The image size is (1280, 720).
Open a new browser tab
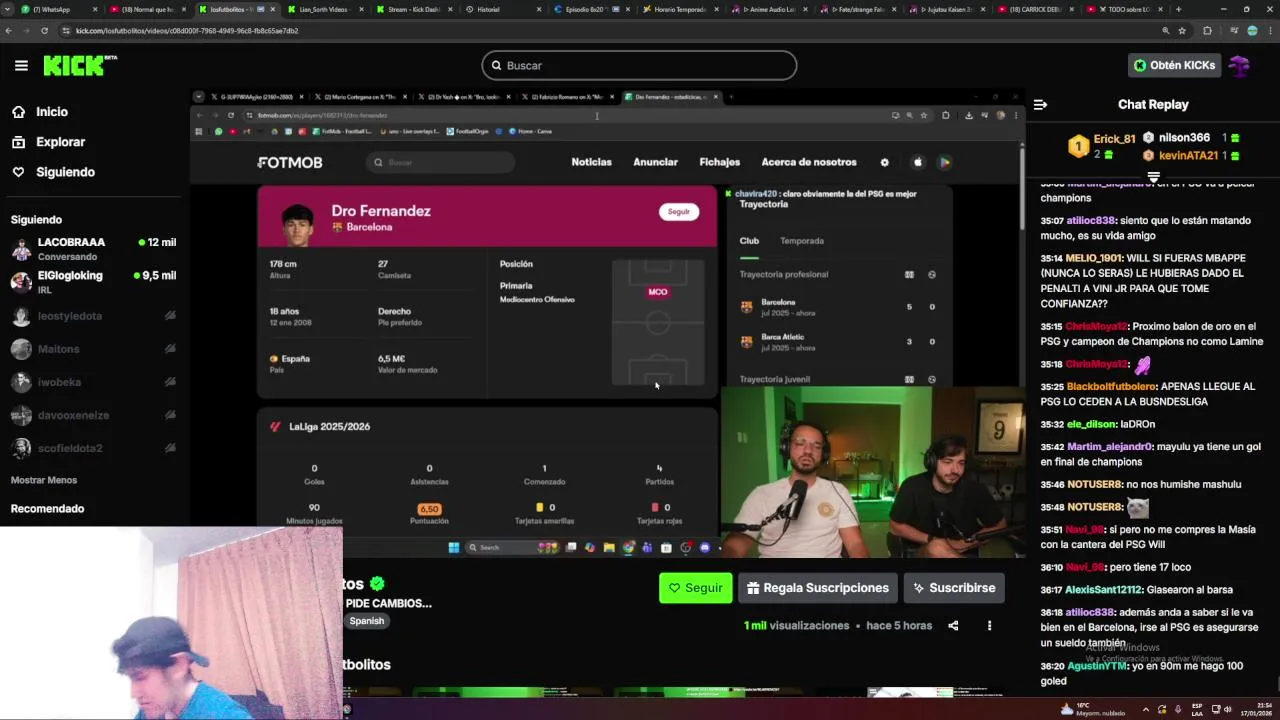(1178, 9)
